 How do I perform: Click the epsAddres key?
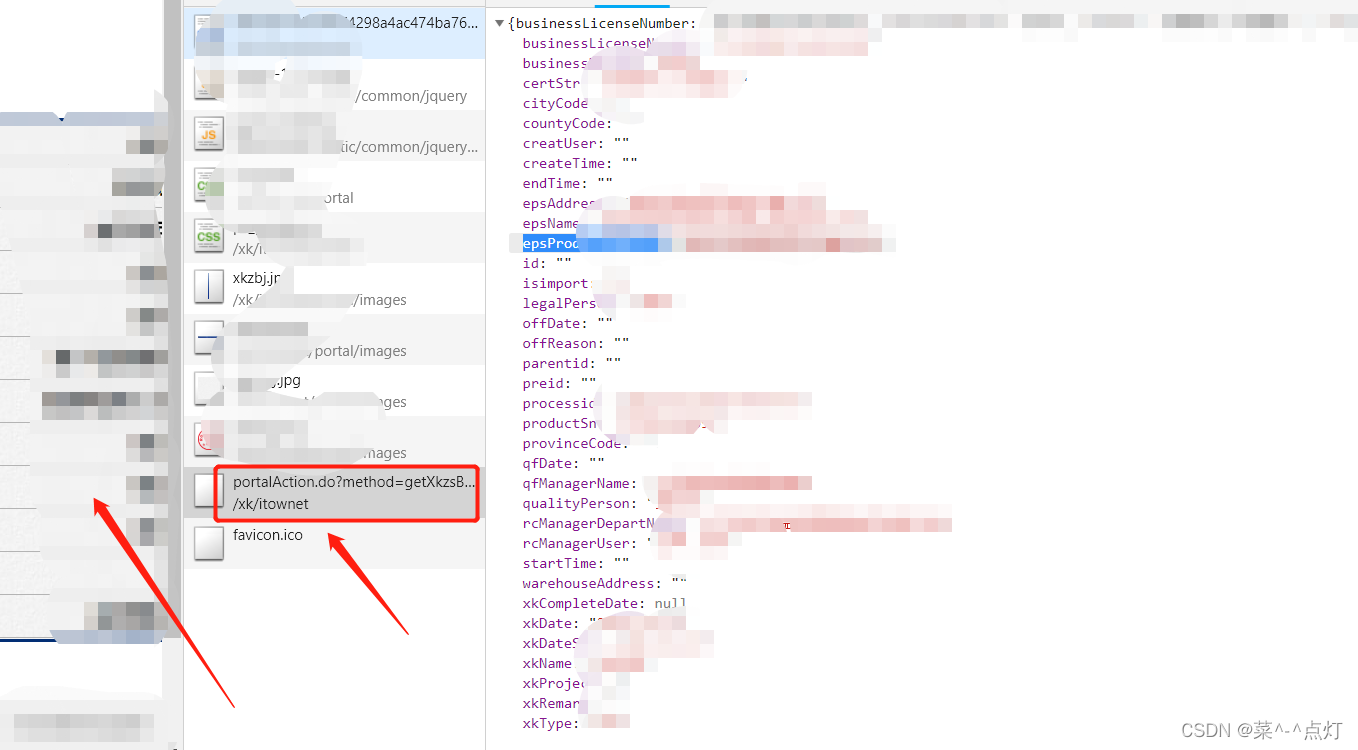[559, 203]
